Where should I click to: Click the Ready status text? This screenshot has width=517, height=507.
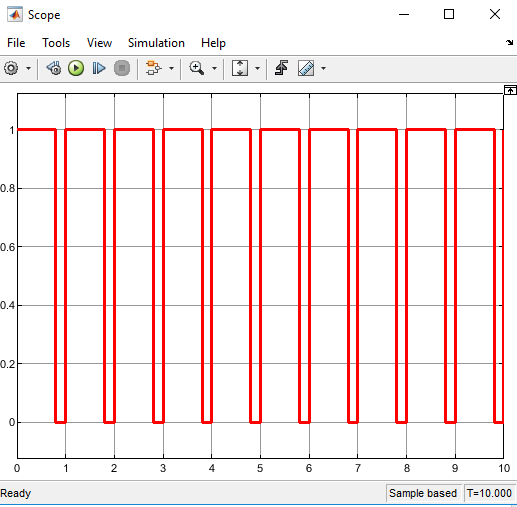[x=16, y=493]
